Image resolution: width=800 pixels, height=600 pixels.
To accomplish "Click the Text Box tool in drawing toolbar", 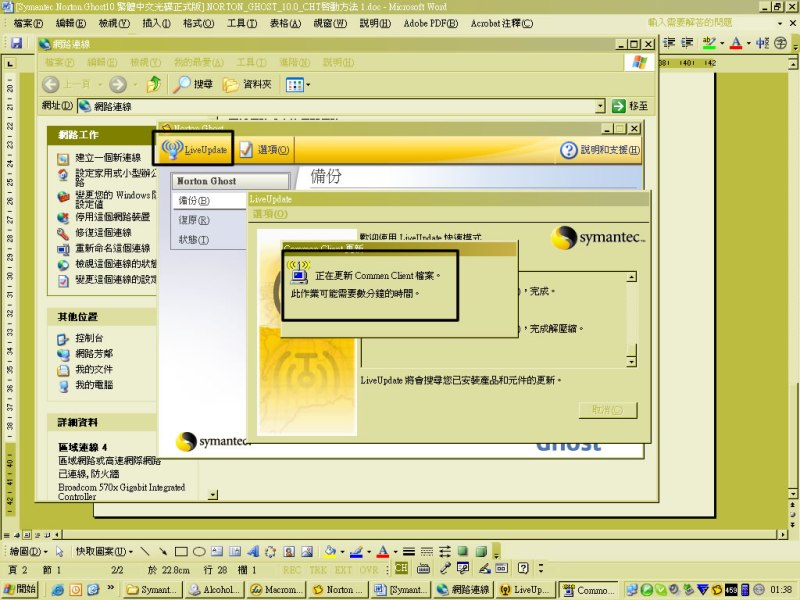I will coord(217,552).
